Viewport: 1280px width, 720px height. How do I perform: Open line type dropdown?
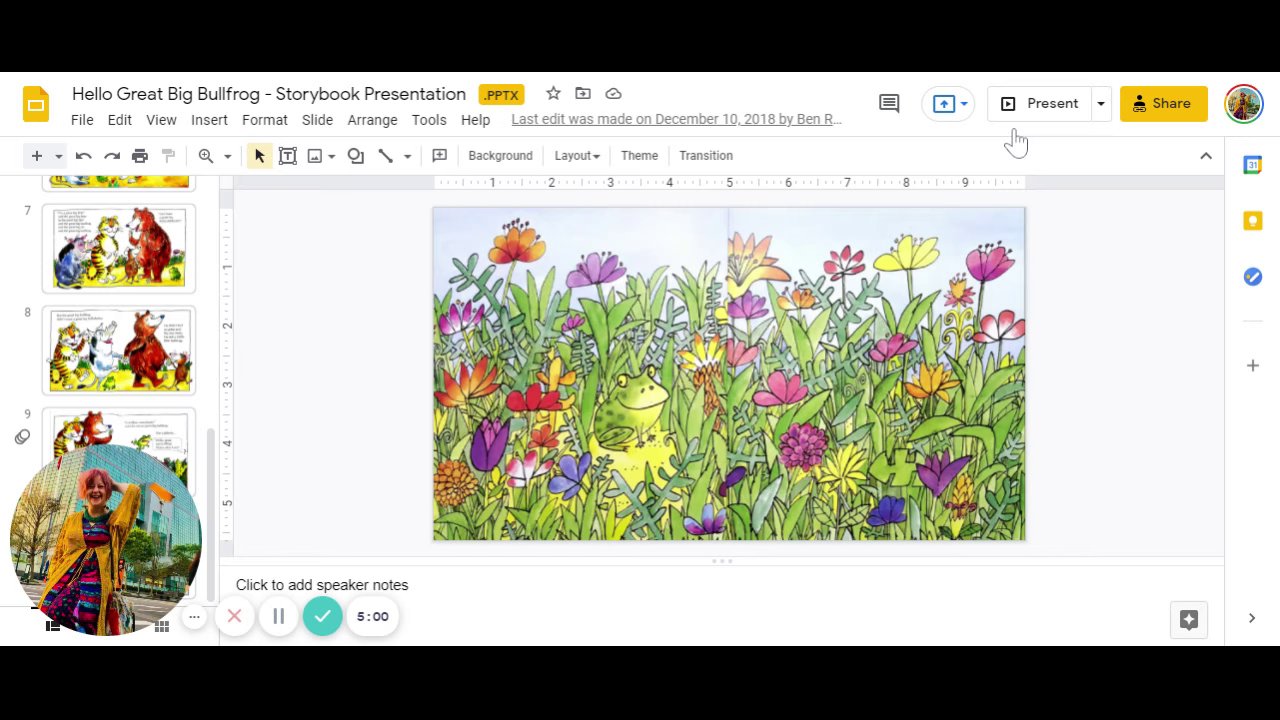coord(407,156)
